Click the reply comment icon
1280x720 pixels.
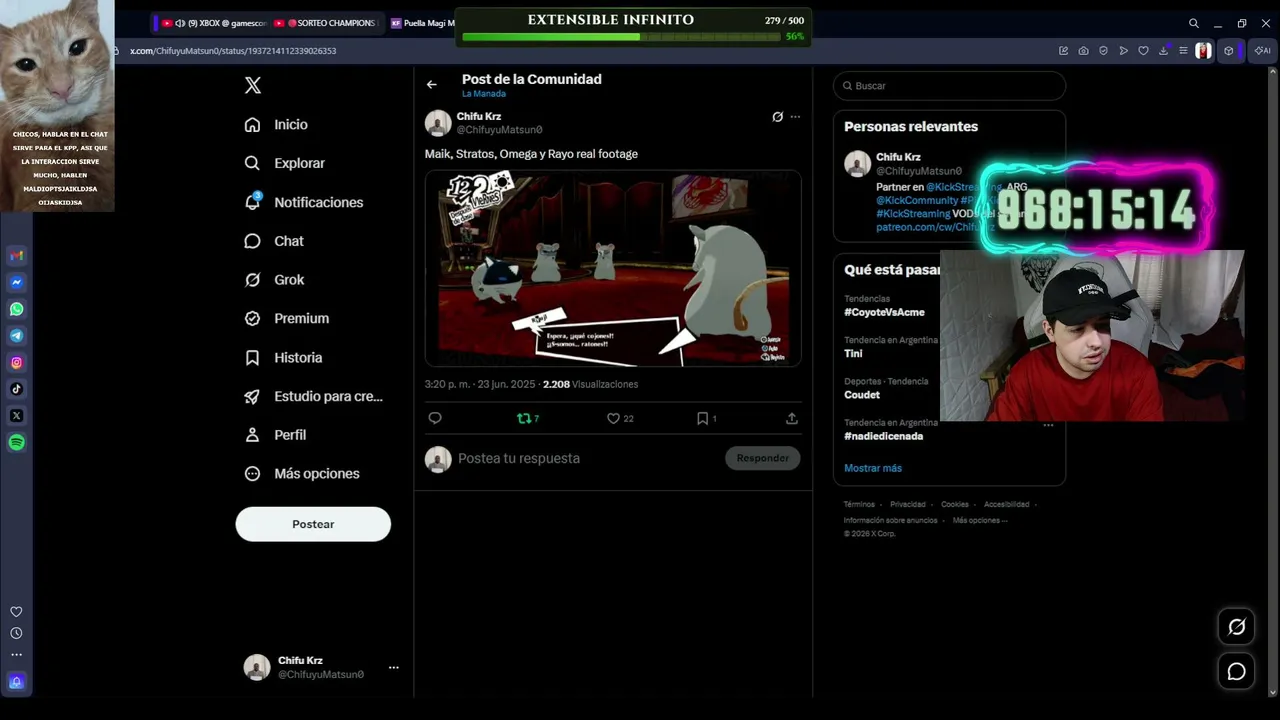[435, 418]
